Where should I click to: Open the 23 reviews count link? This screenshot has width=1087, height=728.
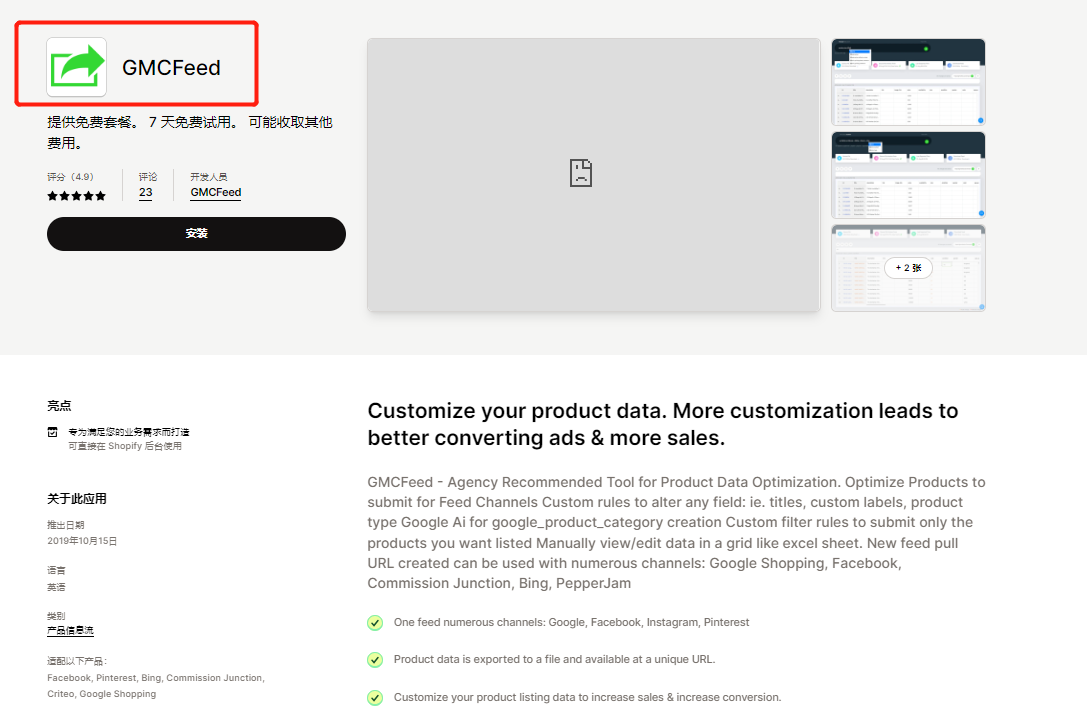(146, 193)
